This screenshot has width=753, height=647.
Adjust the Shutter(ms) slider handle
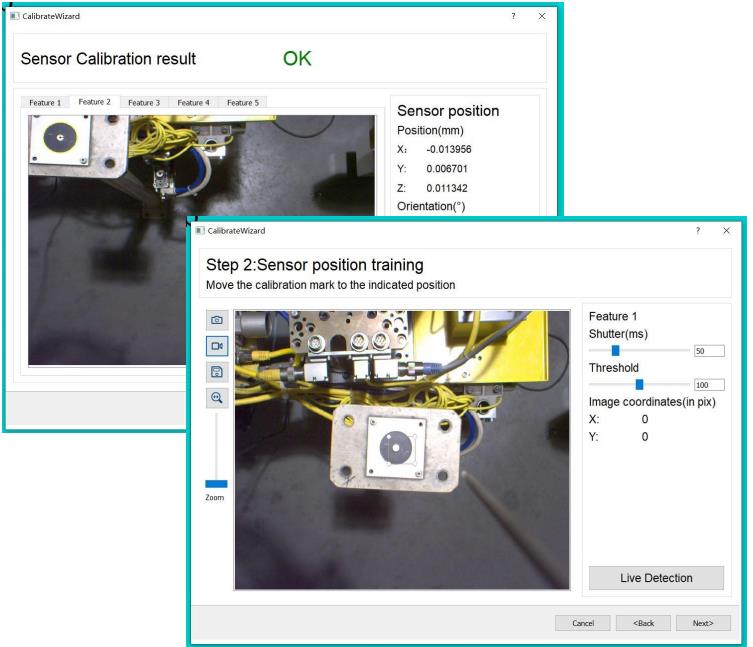tap(615, 351)
